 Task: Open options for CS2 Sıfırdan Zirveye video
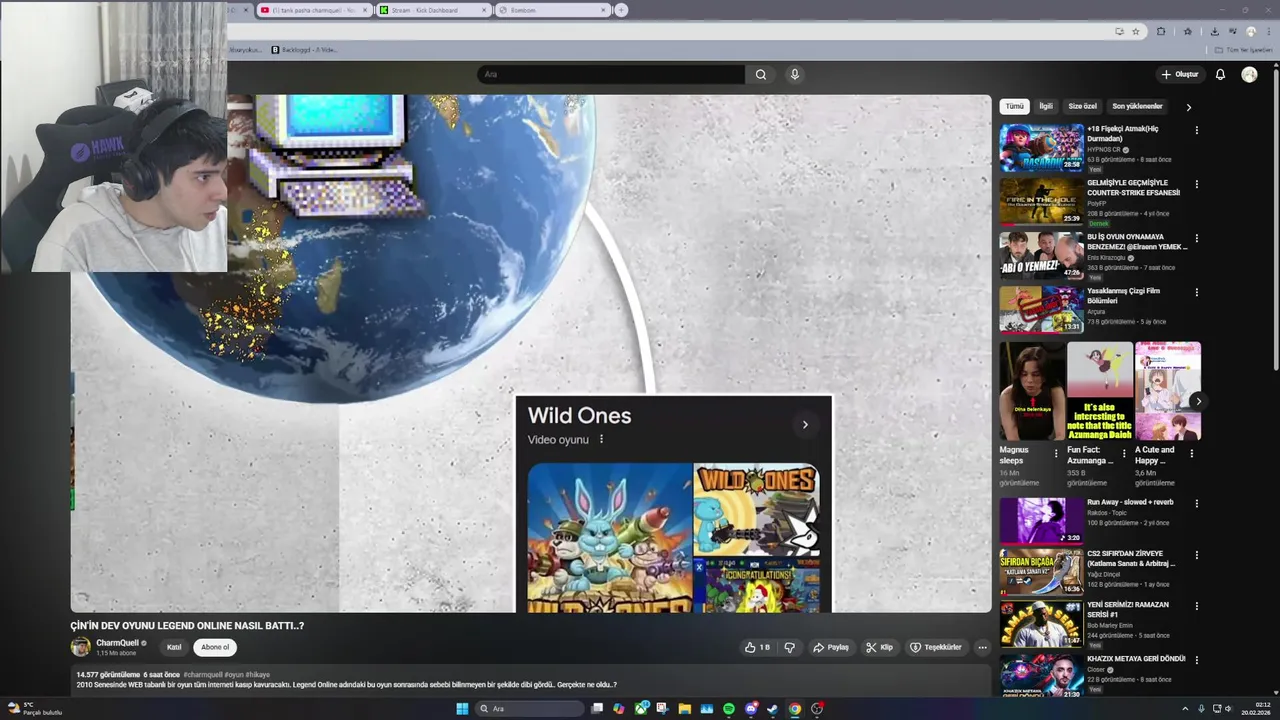point(1196,555)
